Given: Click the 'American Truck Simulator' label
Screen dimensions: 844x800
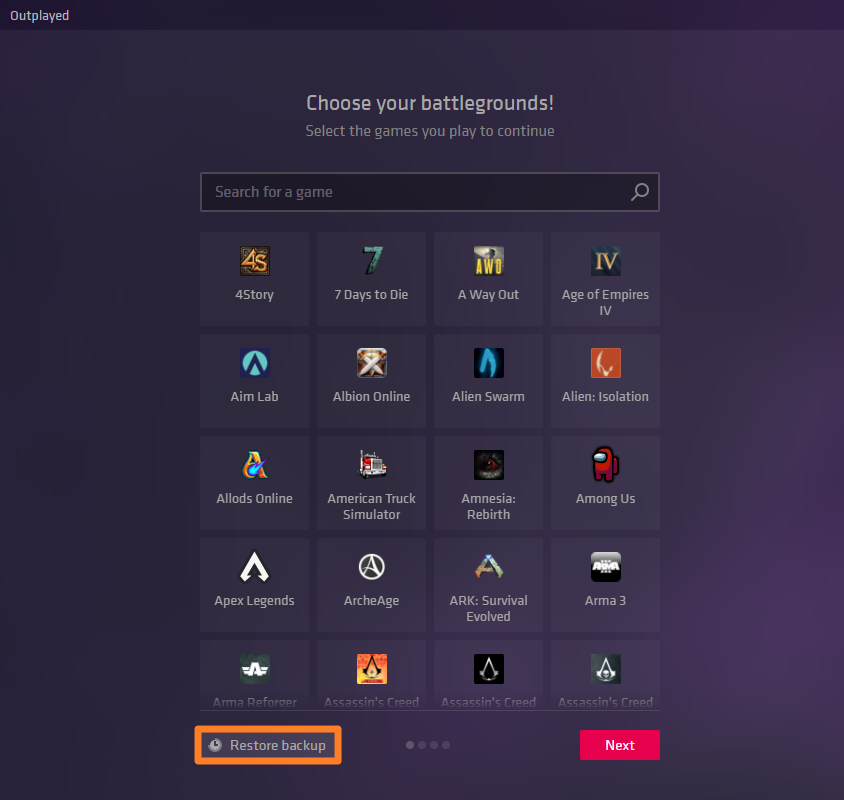Looking at the screenshot, I should (371, 507).
